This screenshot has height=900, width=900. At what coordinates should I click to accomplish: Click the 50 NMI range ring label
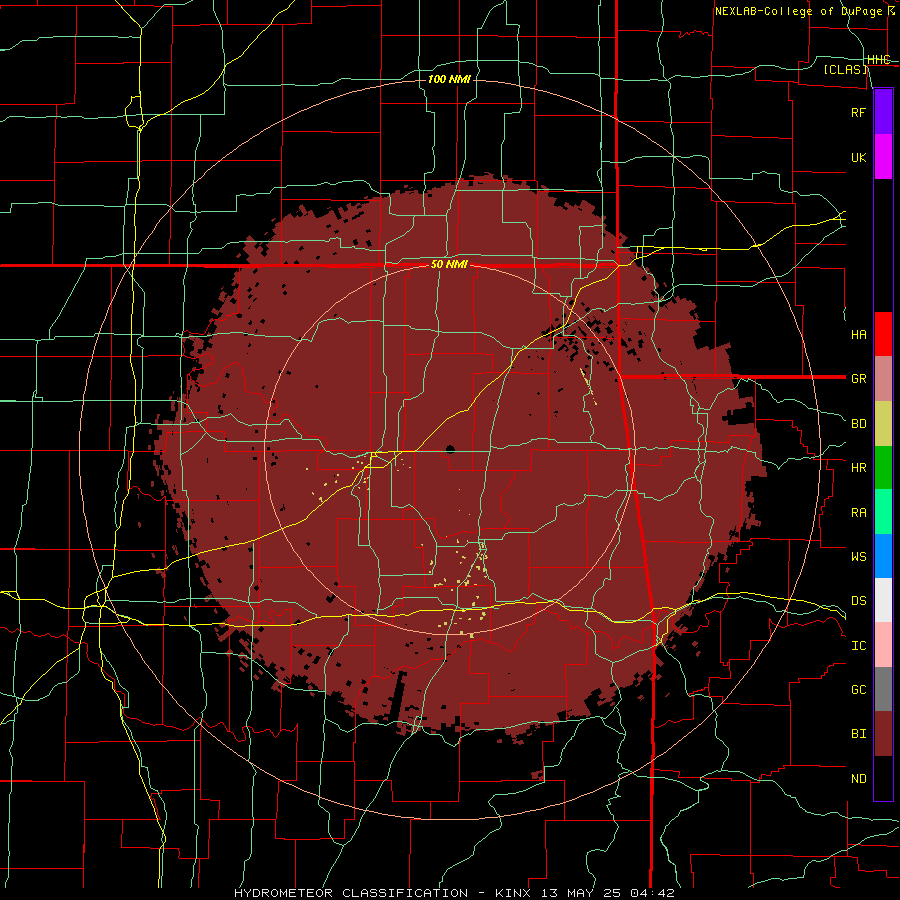(449, 265)
